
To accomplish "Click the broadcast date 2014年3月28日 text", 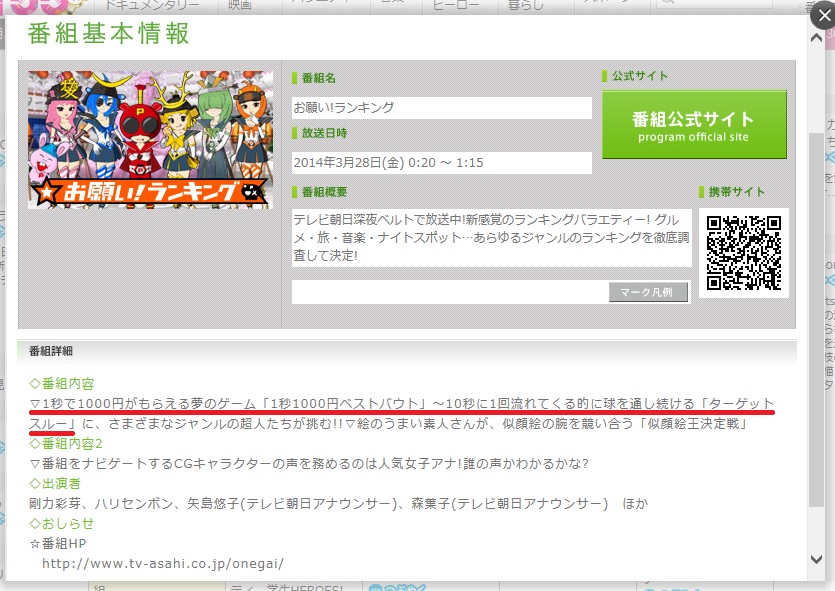I will 388,163.
